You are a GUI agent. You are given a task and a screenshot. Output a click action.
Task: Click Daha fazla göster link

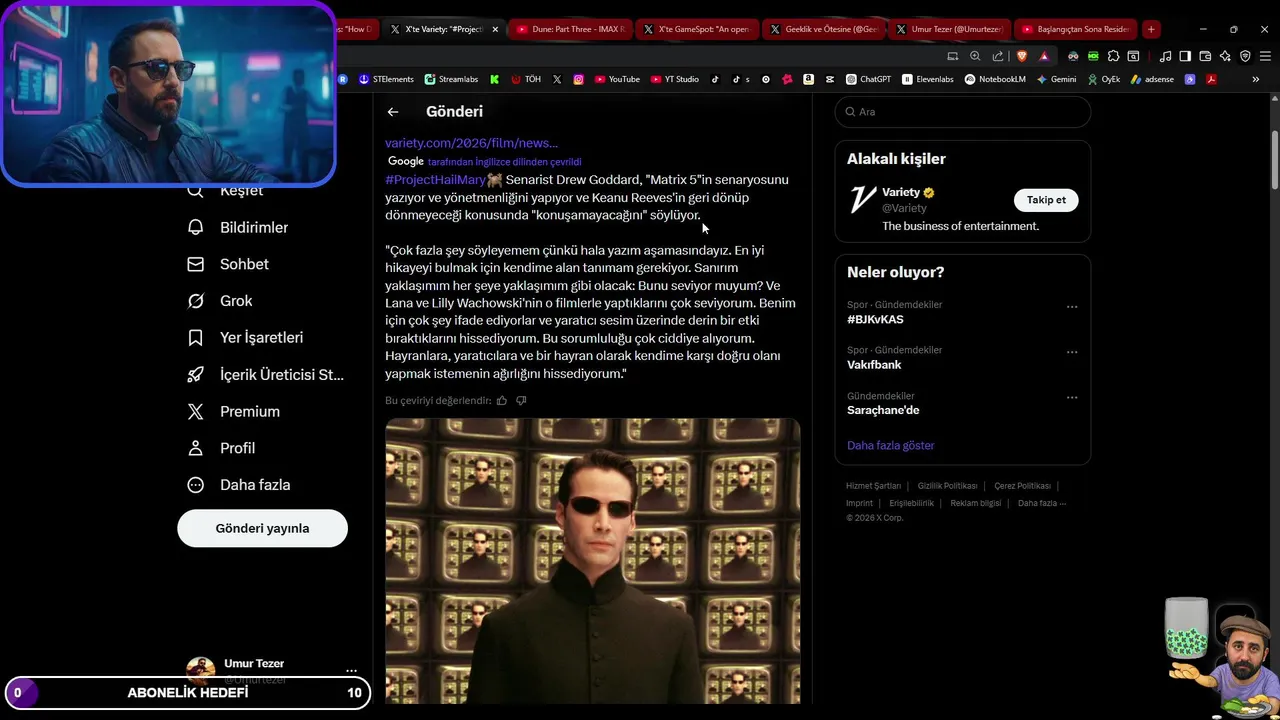tap(890, 445)
